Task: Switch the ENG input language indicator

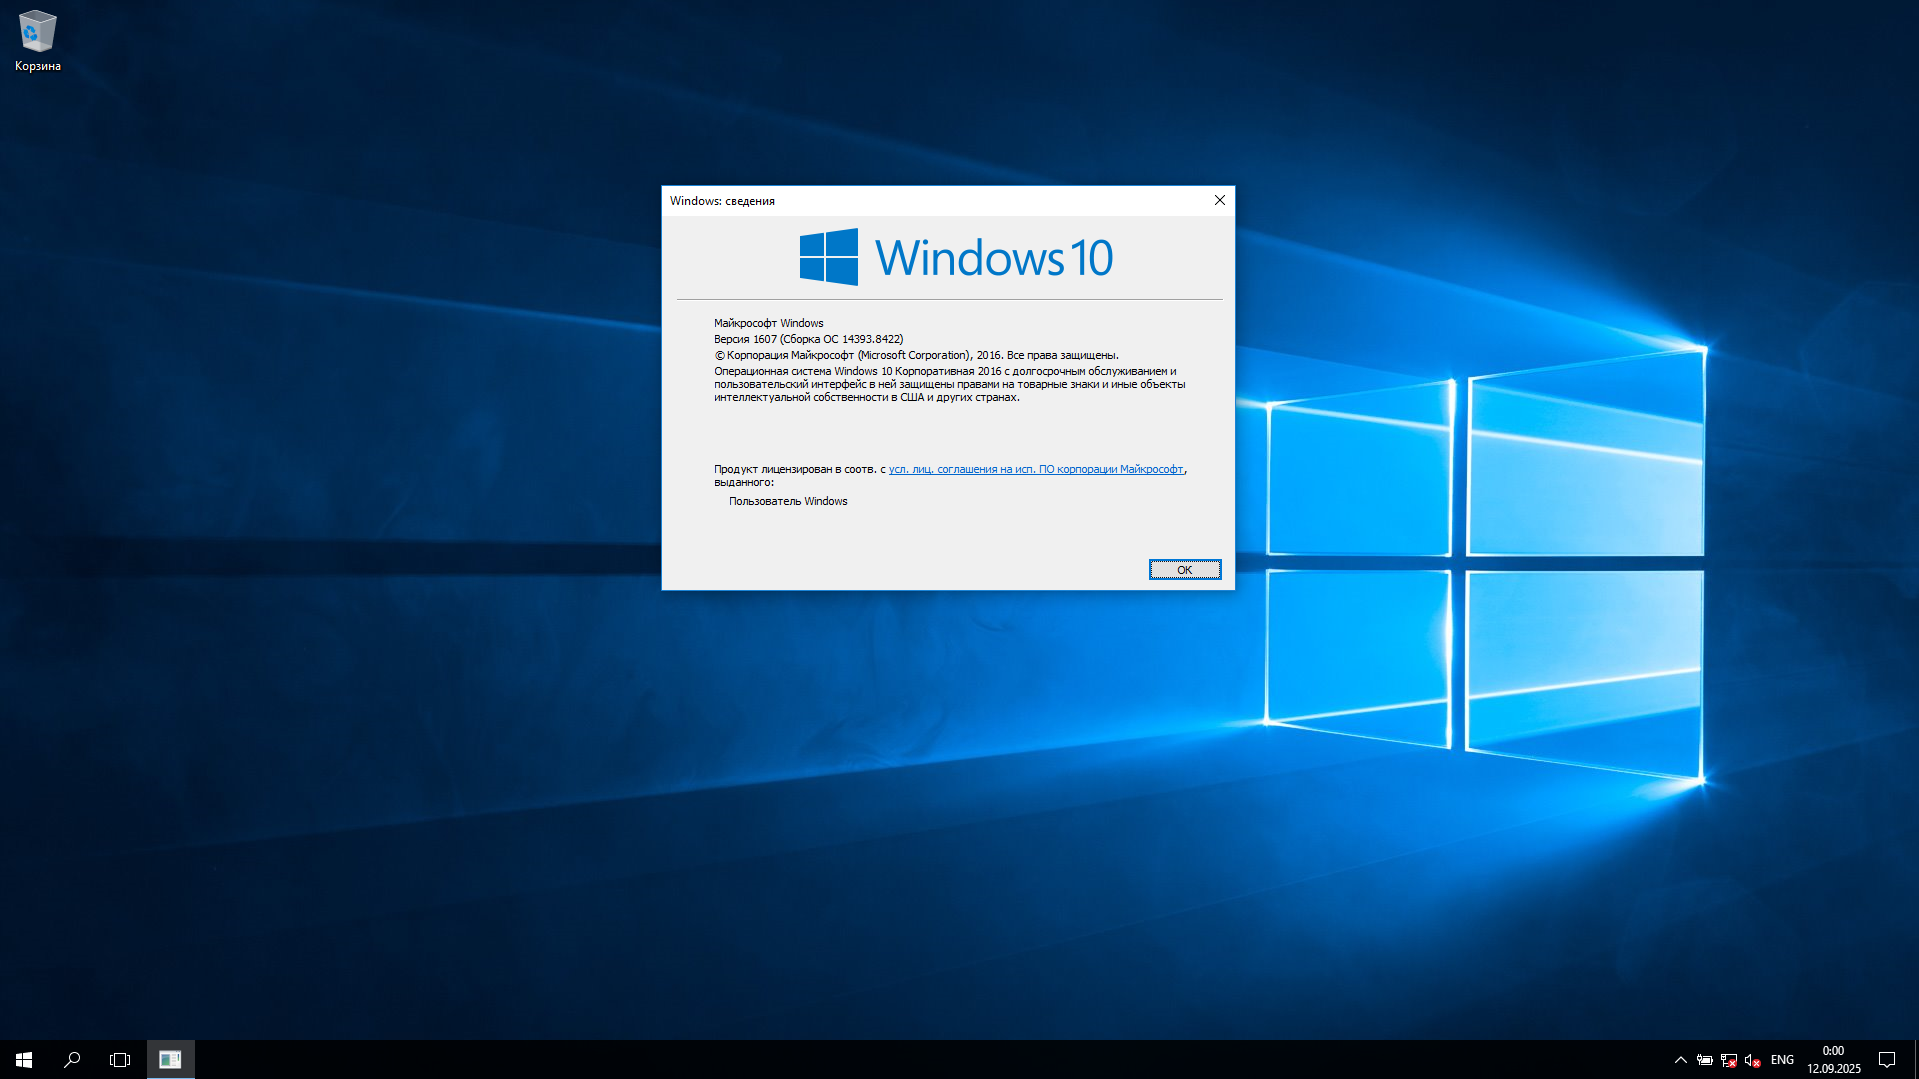Action: pyautogui.click(x=1782, y=1060)
